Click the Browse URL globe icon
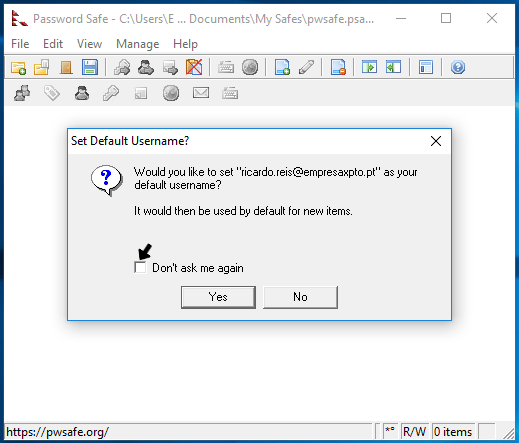 [x=250, y=67]
